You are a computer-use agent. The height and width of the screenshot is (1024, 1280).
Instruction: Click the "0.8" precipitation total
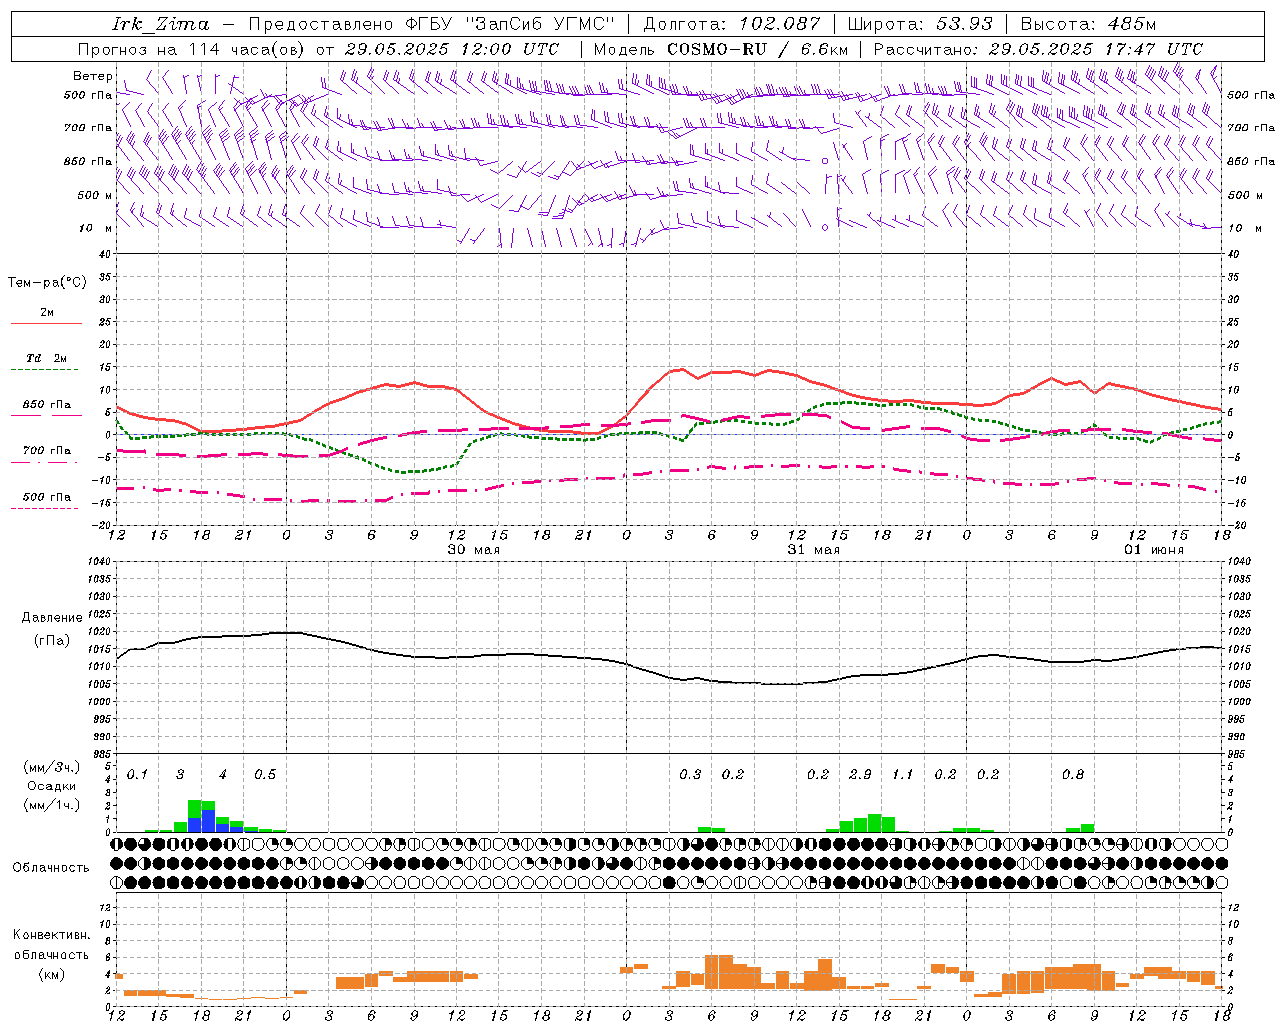(1073, 774)
